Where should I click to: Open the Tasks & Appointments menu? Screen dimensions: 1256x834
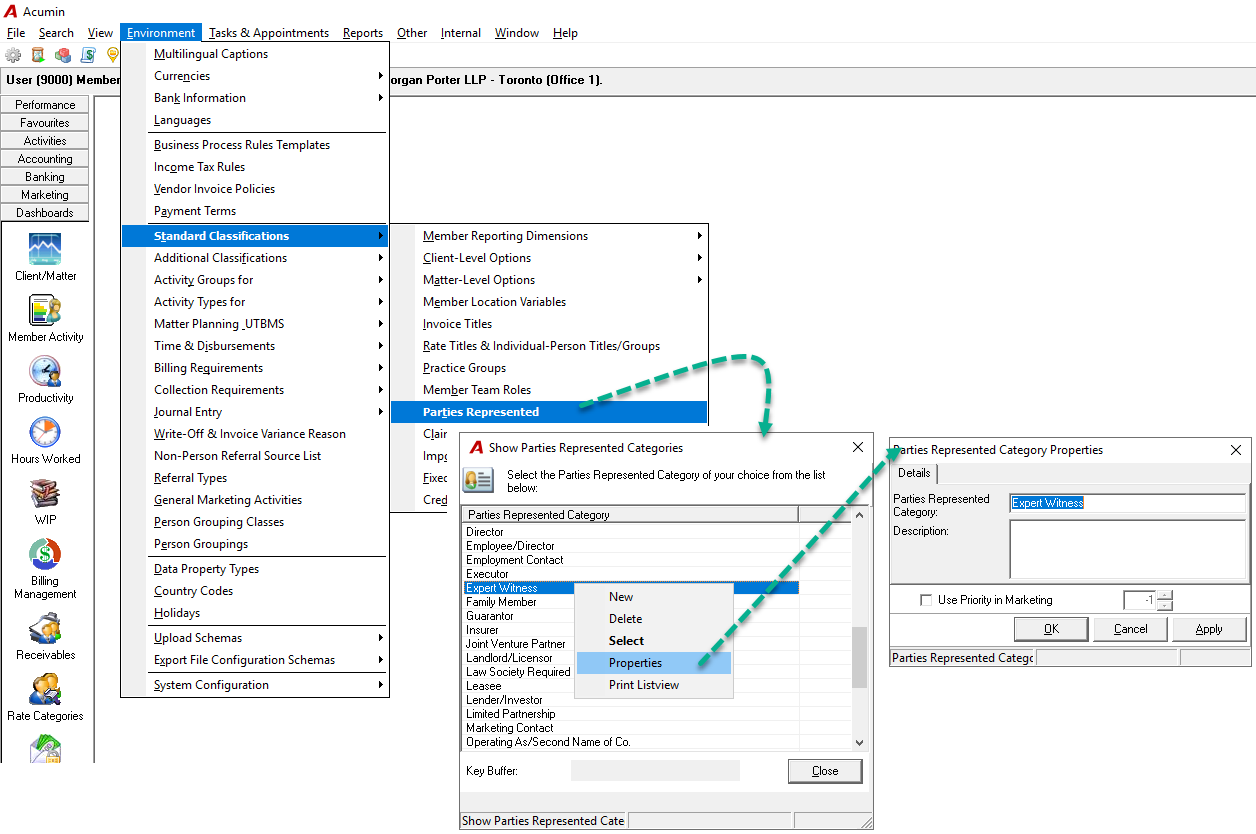point(269,33)
